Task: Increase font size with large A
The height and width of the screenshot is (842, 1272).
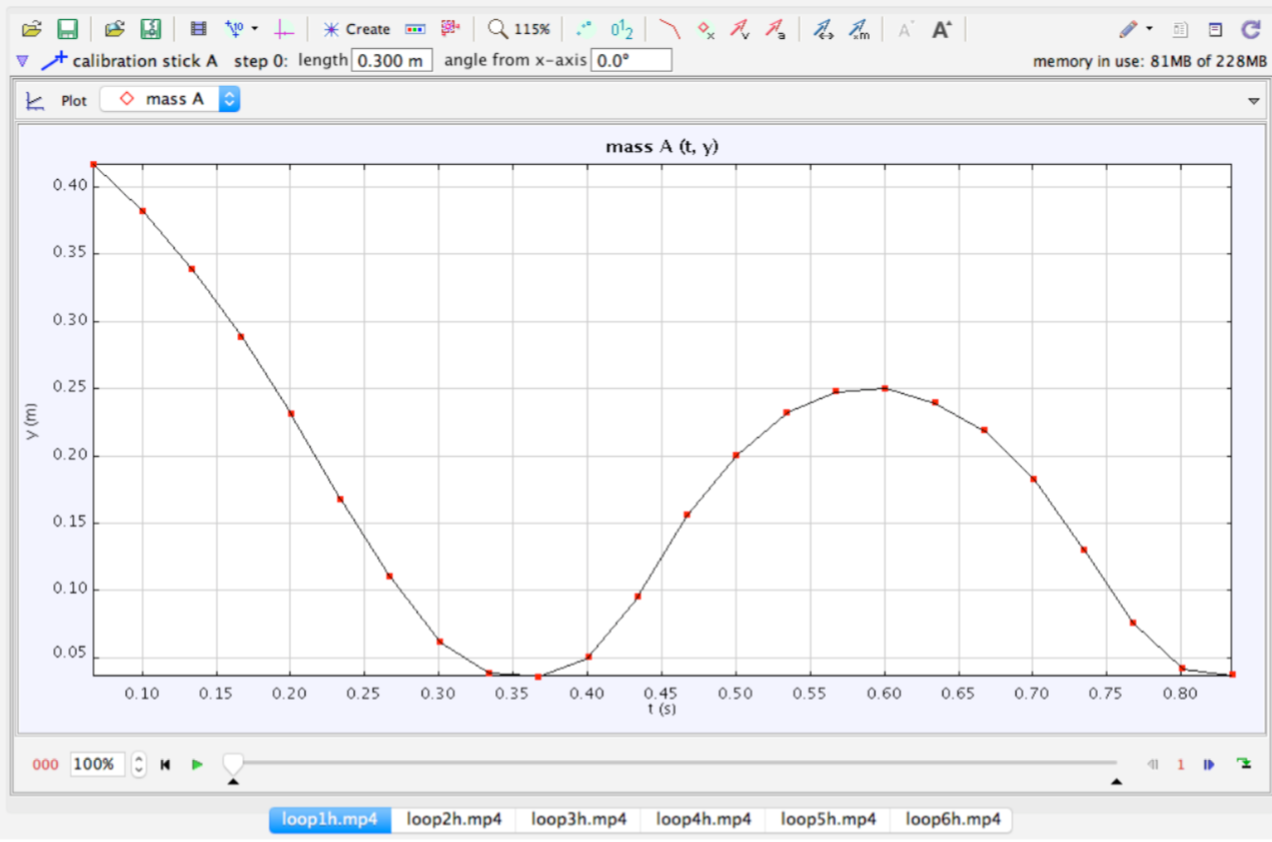Action: coord(941,29)
